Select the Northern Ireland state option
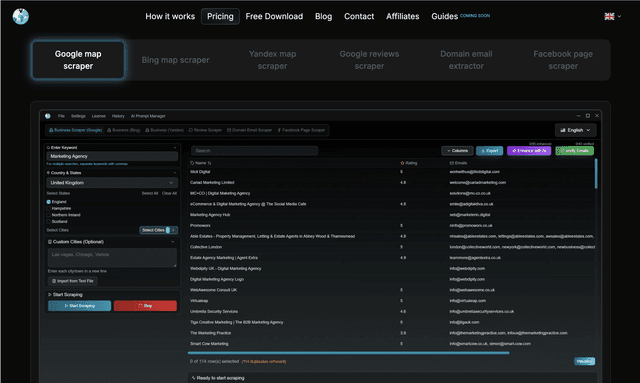 [x=49, y=215]
